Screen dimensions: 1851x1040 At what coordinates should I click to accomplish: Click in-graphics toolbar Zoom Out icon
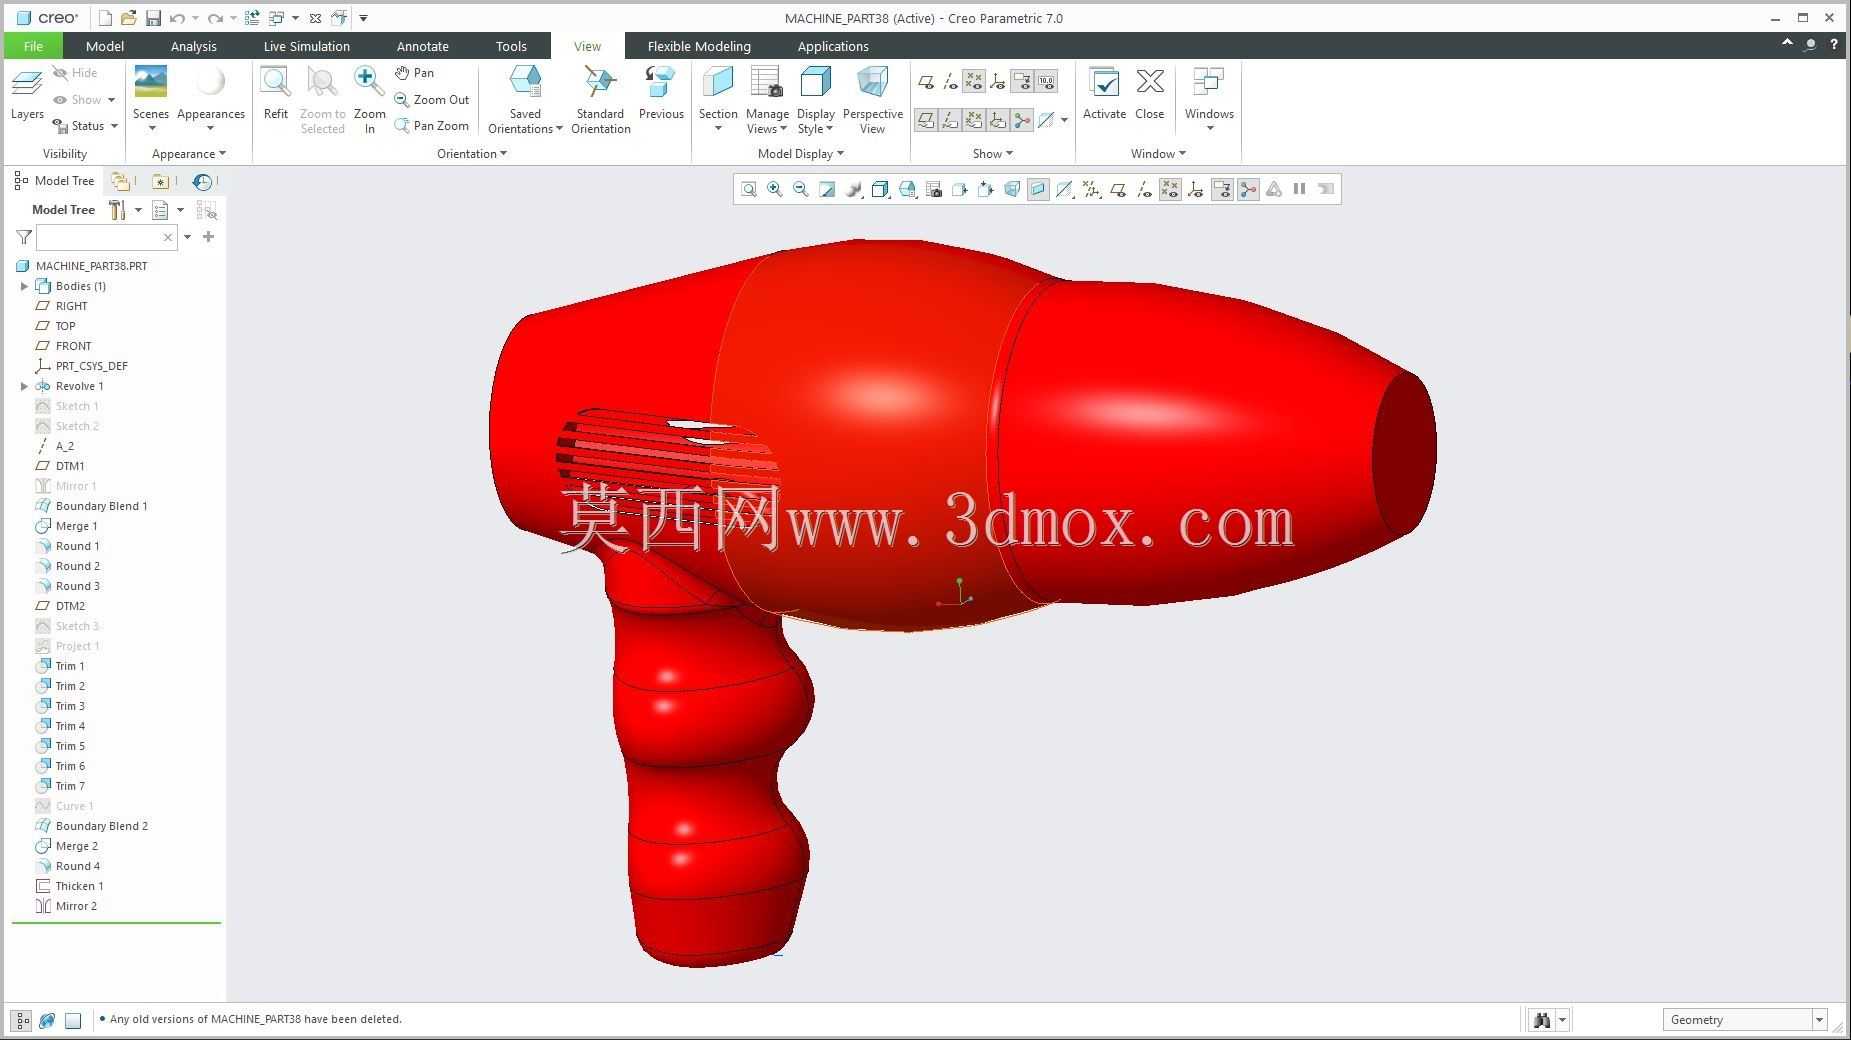point(800,189)
